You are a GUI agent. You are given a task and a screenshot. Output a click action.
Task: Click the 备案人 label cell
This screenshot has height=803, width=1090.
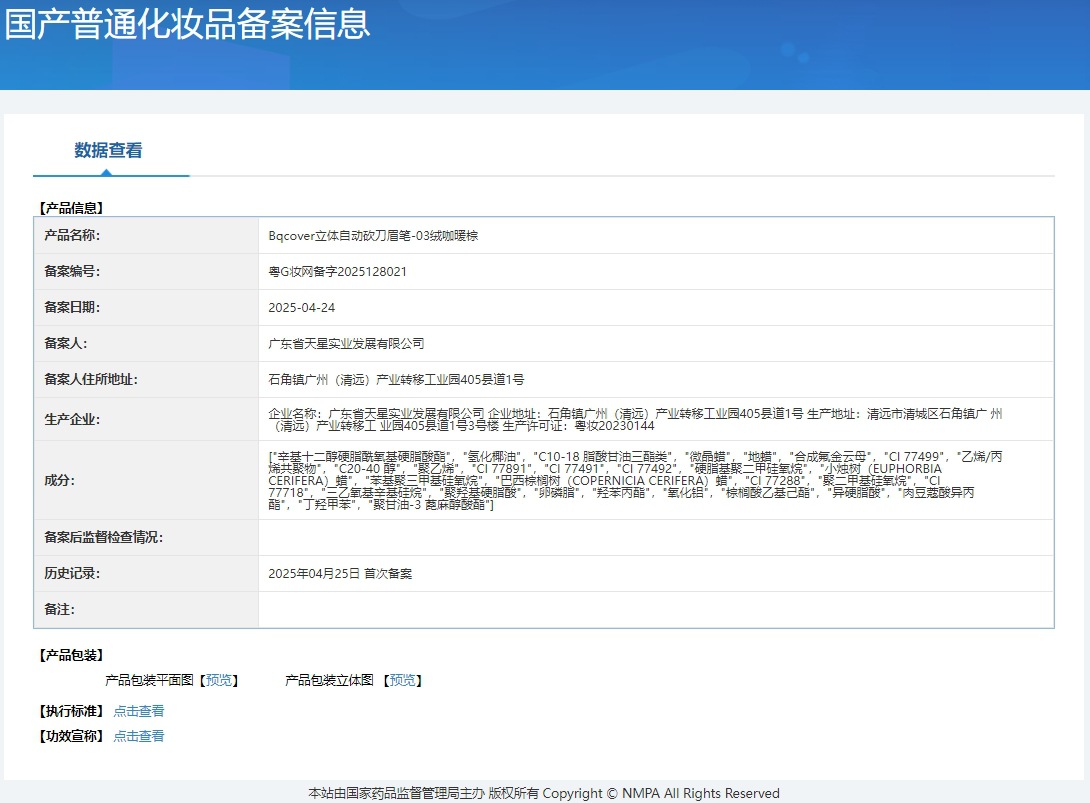pos(146,343)
